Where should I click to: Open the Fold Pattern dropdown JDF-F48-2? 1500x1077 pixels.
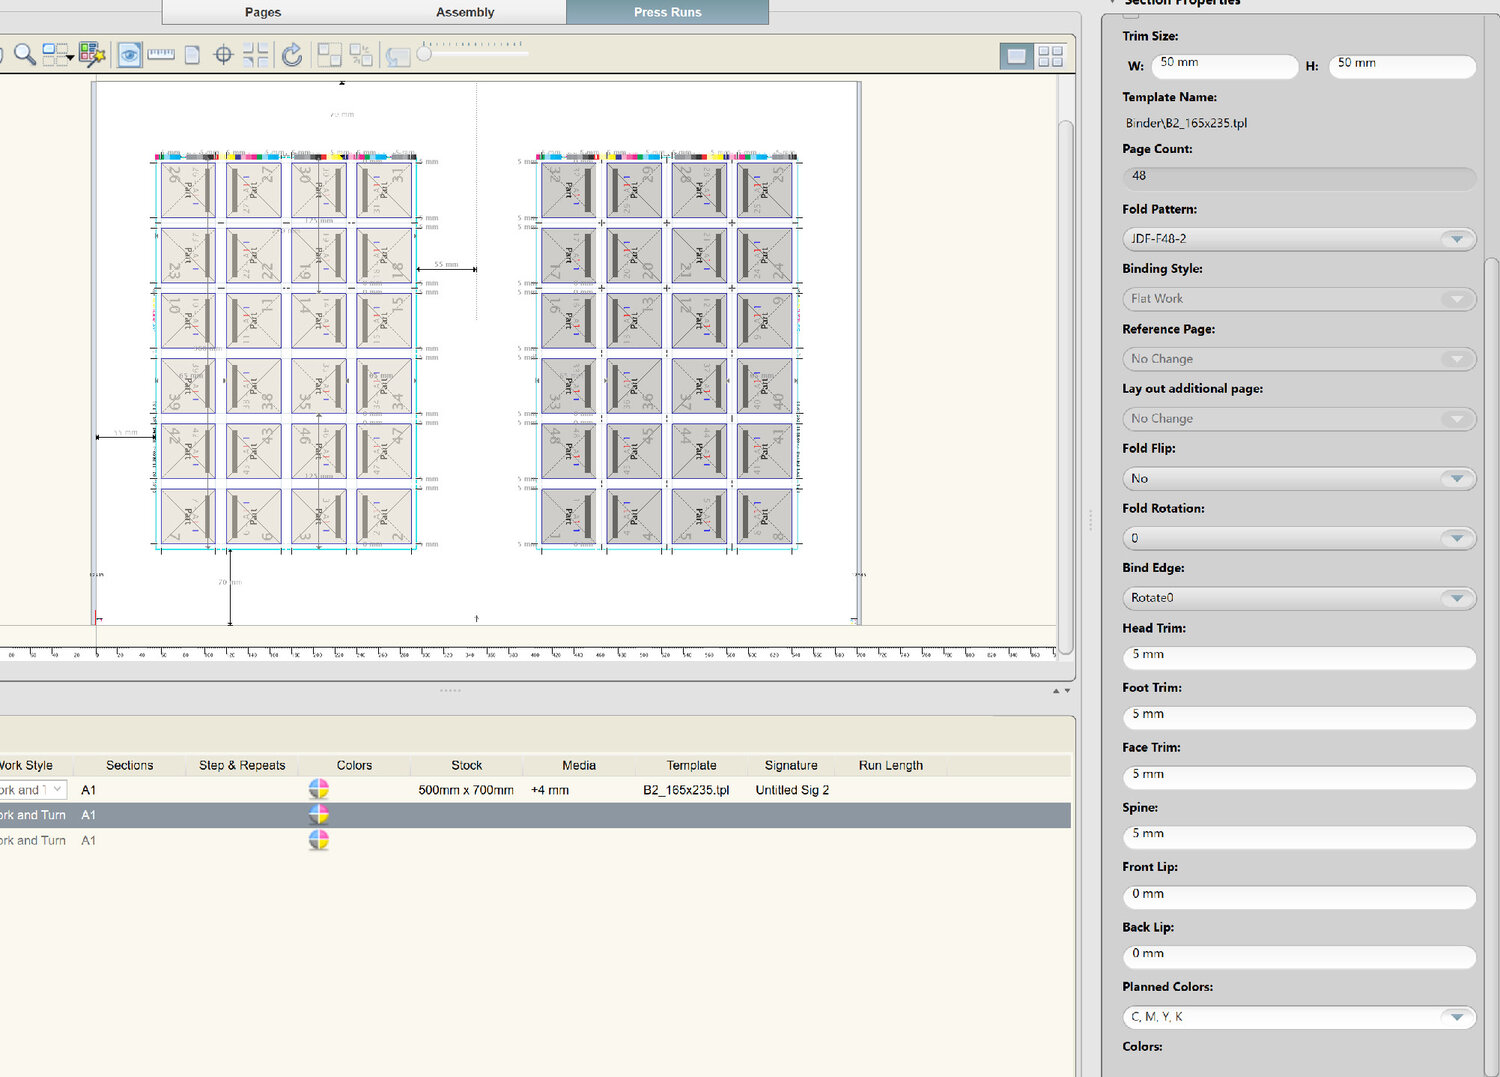tap(1299, 239)
